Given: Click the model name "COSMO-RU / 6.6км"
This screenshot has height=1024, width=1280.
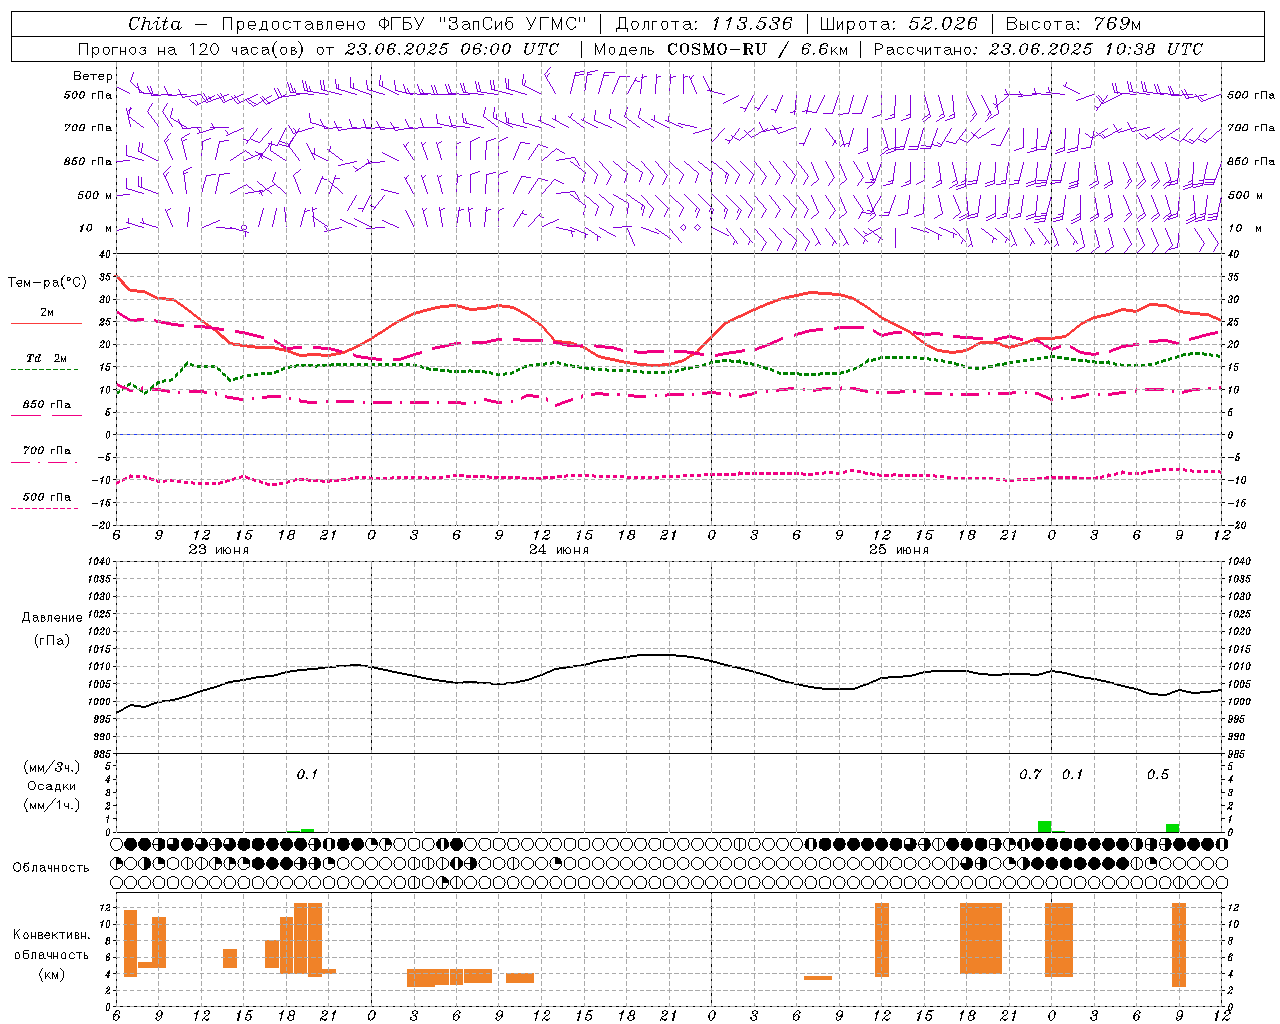Looking at the screenshot, I should 758,49.
